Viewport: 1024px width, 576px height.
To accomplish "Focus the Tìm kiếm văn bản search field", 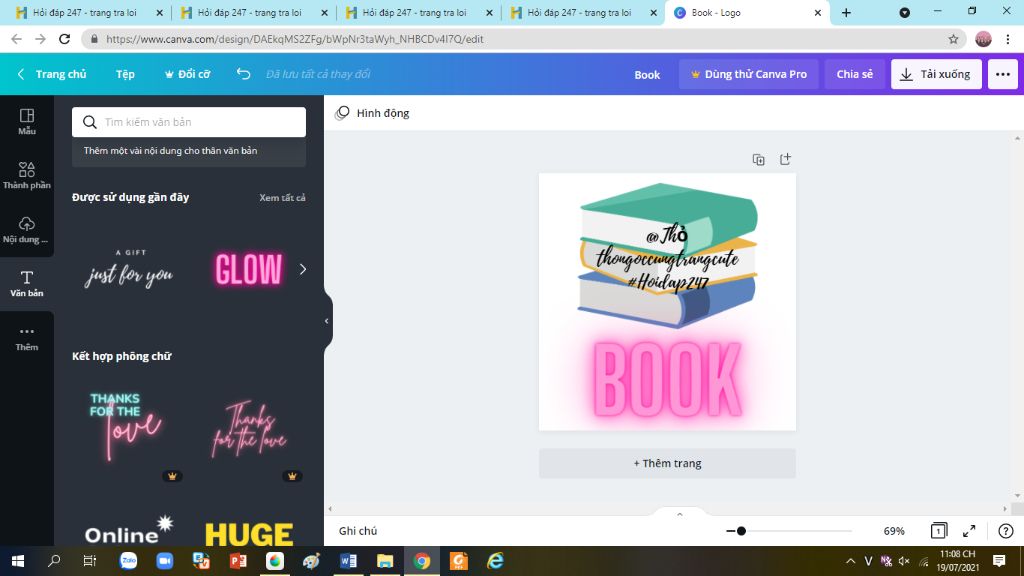I will coord(189,122).
